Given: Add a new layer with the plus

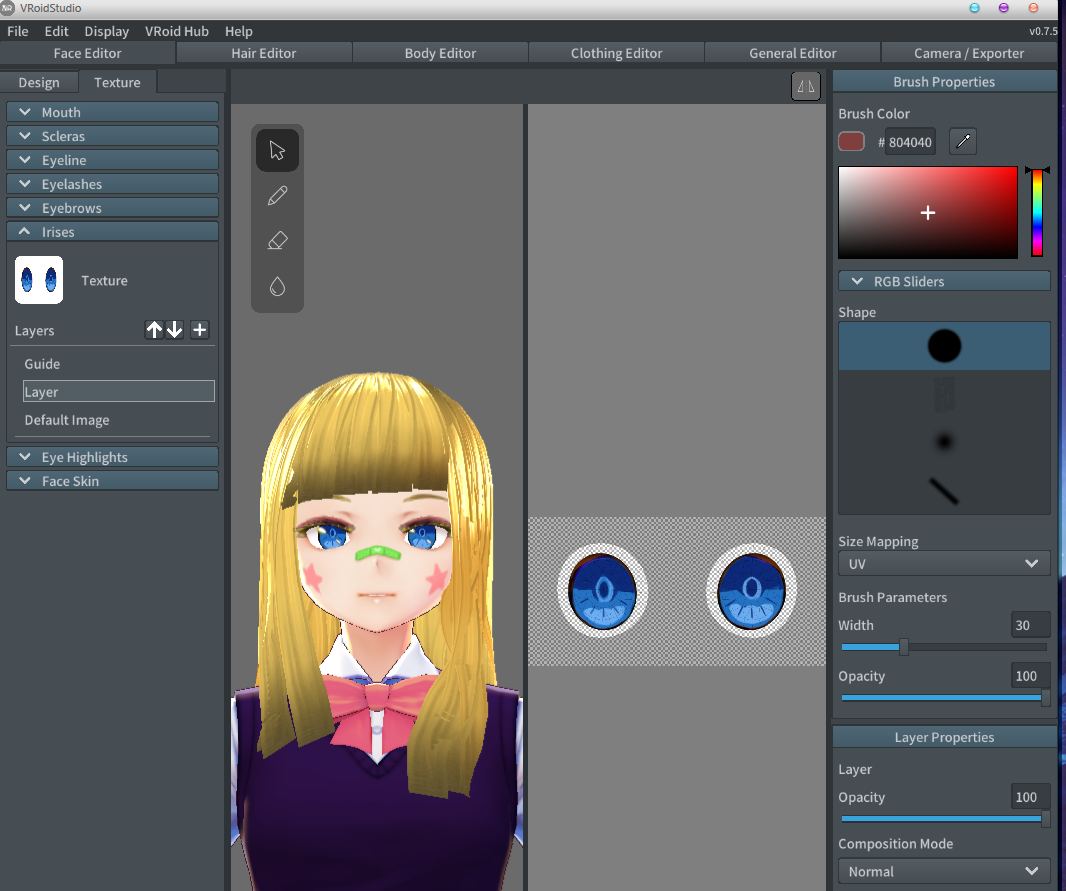Looking at the screenshot, I should tap(199, 330).
